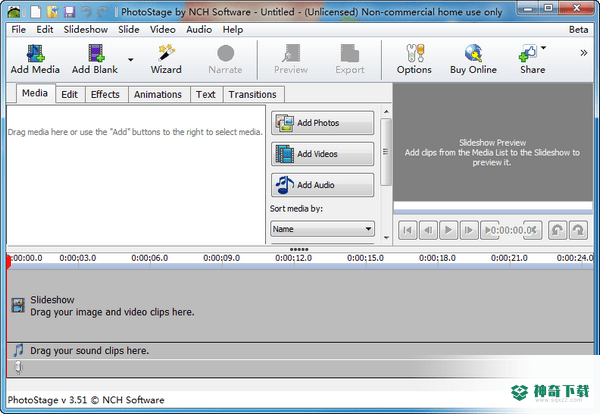This screenshot has width=600, height=414.
Task: Switch to the Animations tab
Action: (158, 95)
